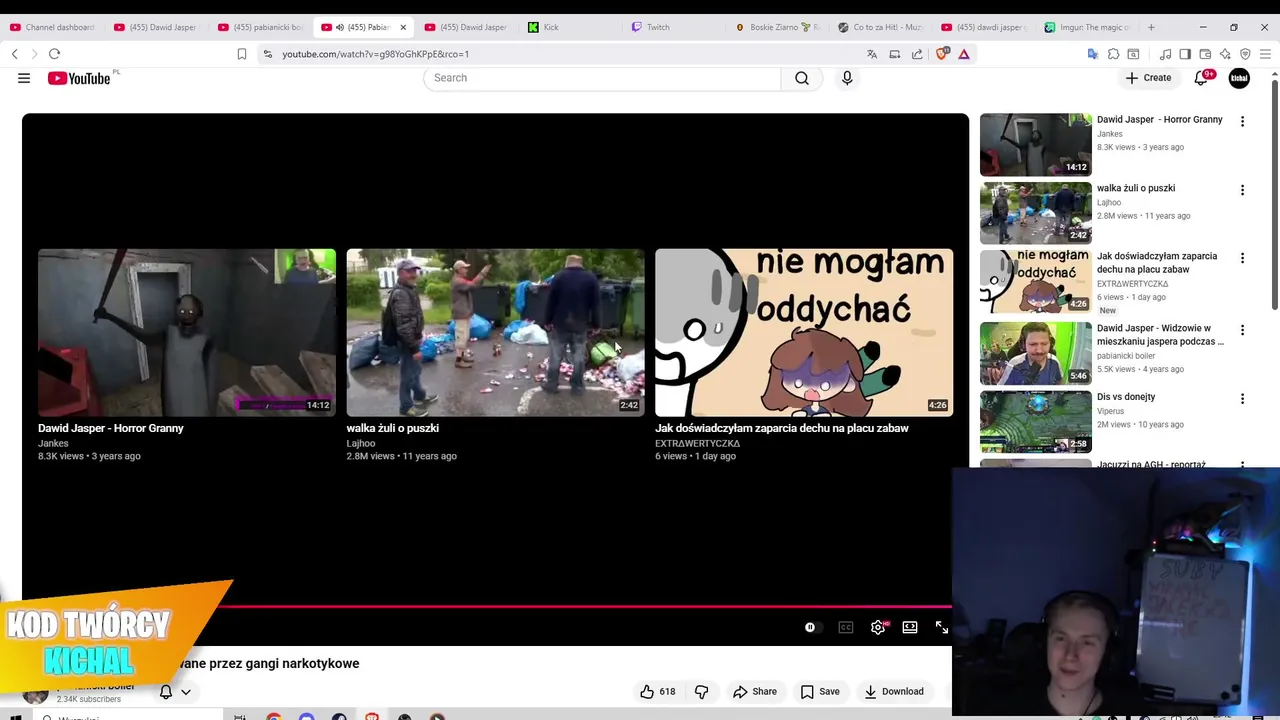This screenshot has height=720, width=1280.
Task: Click the install app icon in address bar
Action: point(895,54)
